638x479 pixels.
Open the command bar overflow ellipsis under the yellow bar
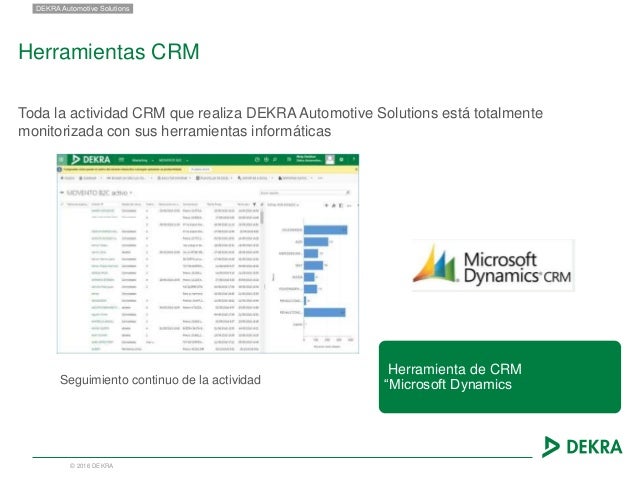coord(320,178)
